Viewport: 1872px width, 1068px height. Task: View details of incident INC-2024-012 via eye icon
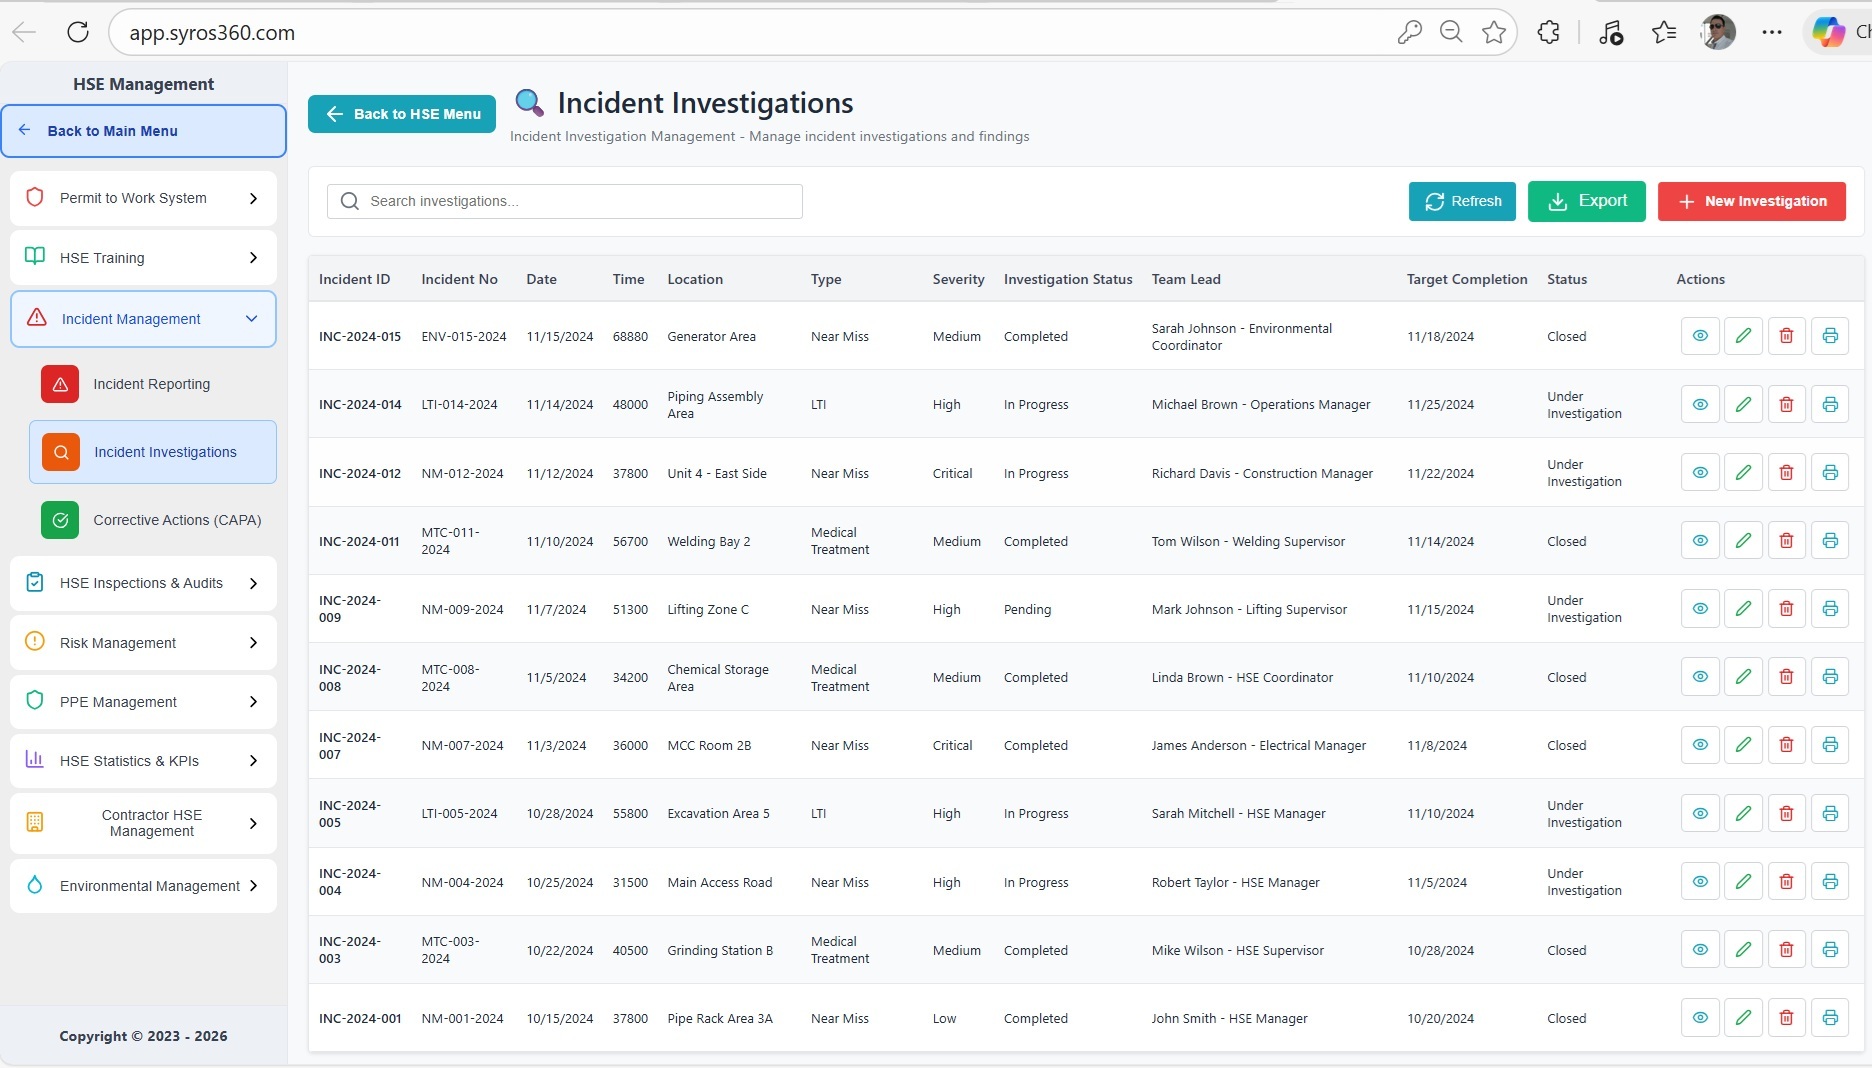(1700, 473)
